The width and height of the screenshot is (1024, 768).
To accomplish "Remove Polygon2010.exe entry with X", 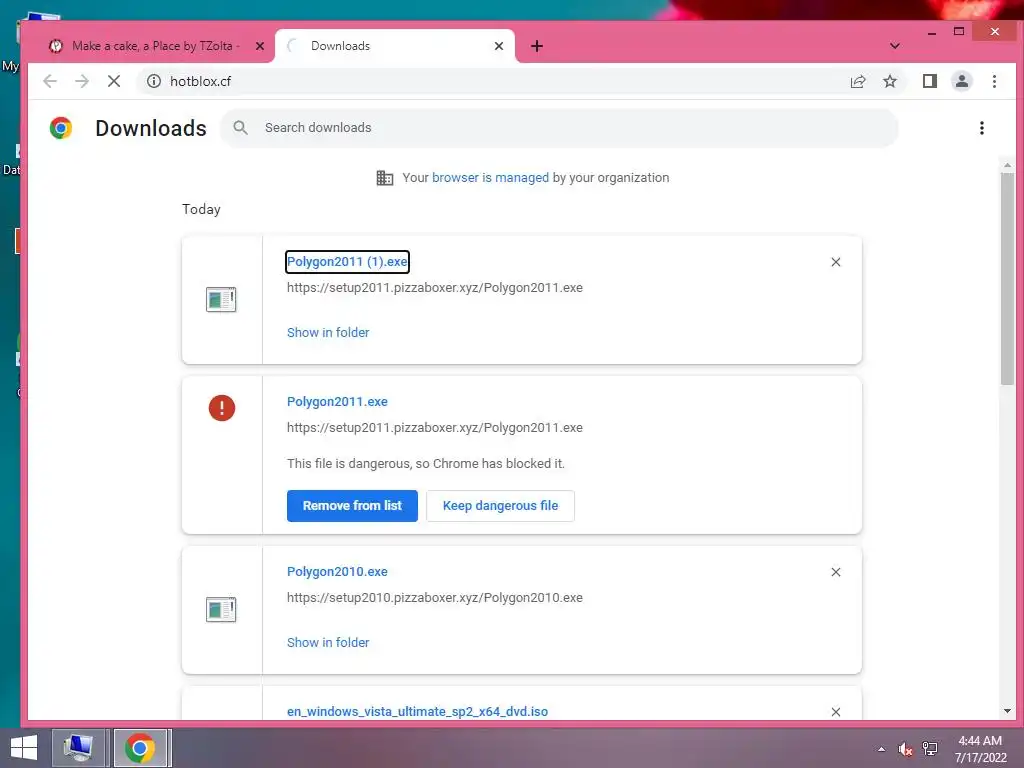I will [835, 572].
